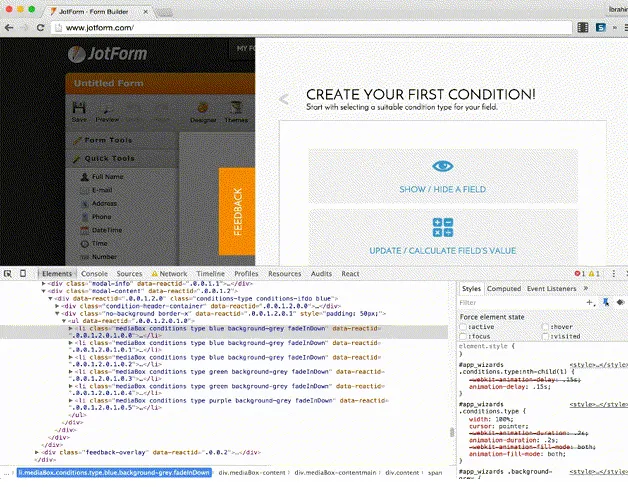Viewport: 628px width, 487px height.
Task: Click the S extension icon in toolbar
Action: point(600,27)
